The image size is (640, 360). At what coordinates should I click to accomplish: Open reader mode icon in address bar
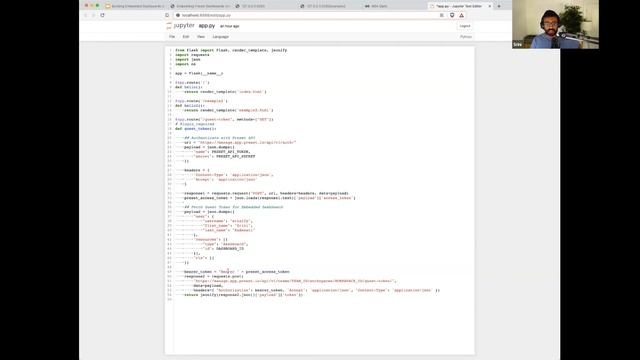coord(442,15)
